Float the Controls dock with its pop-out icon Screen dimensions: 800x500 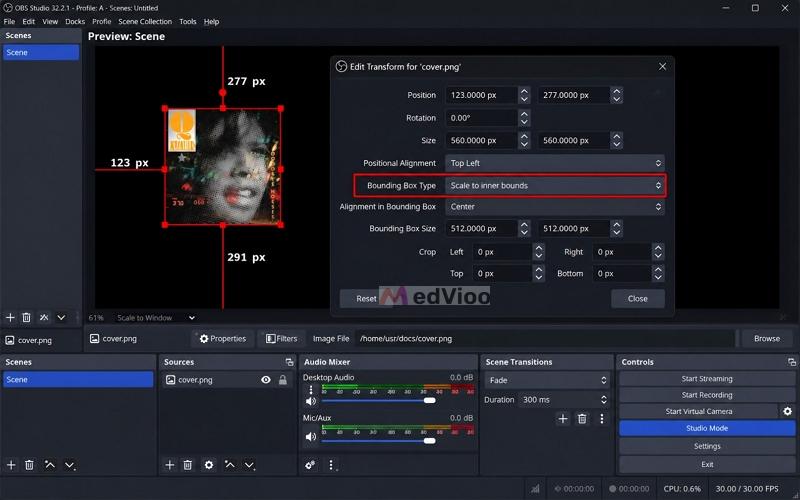click(792, 362)
